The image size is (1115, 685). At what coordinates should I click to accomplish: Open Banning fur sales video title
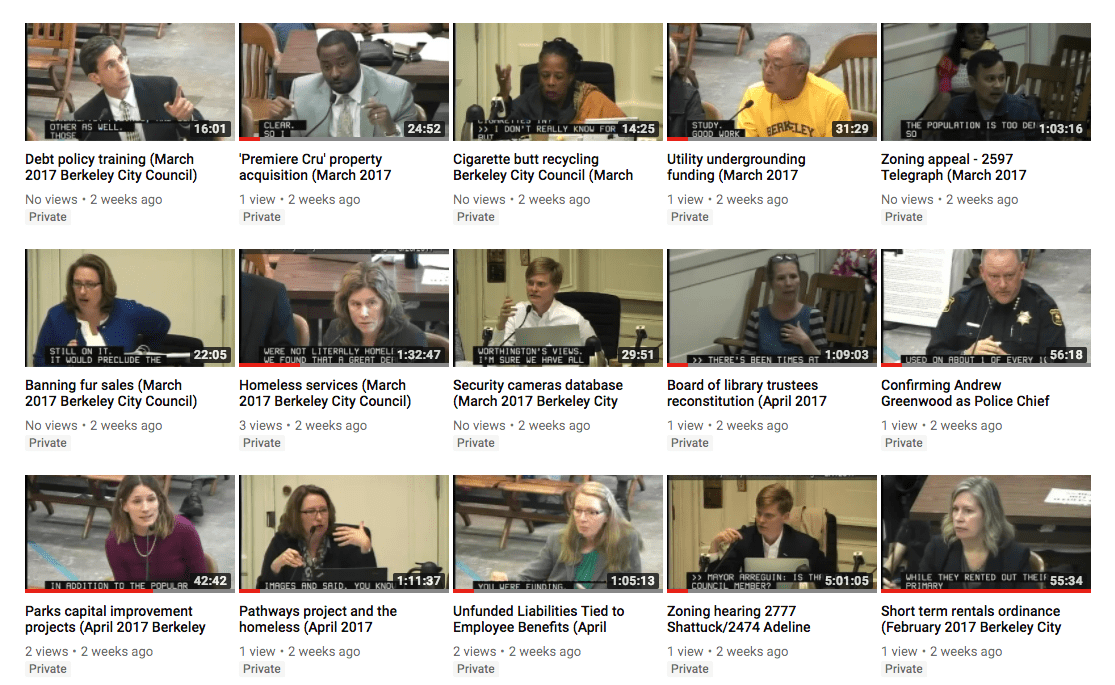(111, 393)
